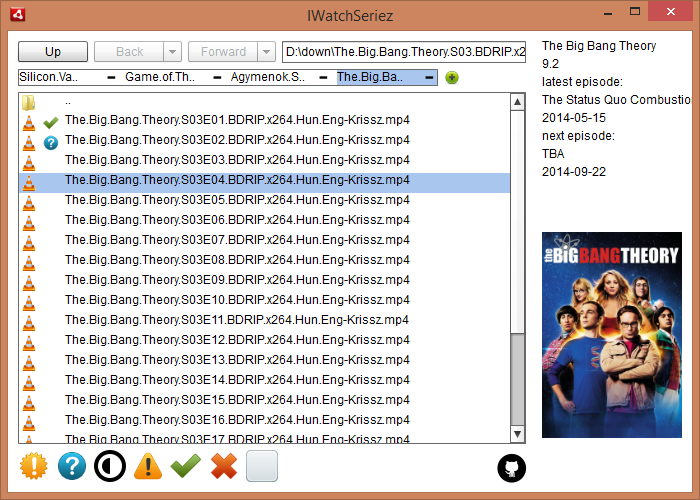Select The.Big.Bang.Theory.S03E14 file name
Screen dimensions: 700x500
point(237,379)
